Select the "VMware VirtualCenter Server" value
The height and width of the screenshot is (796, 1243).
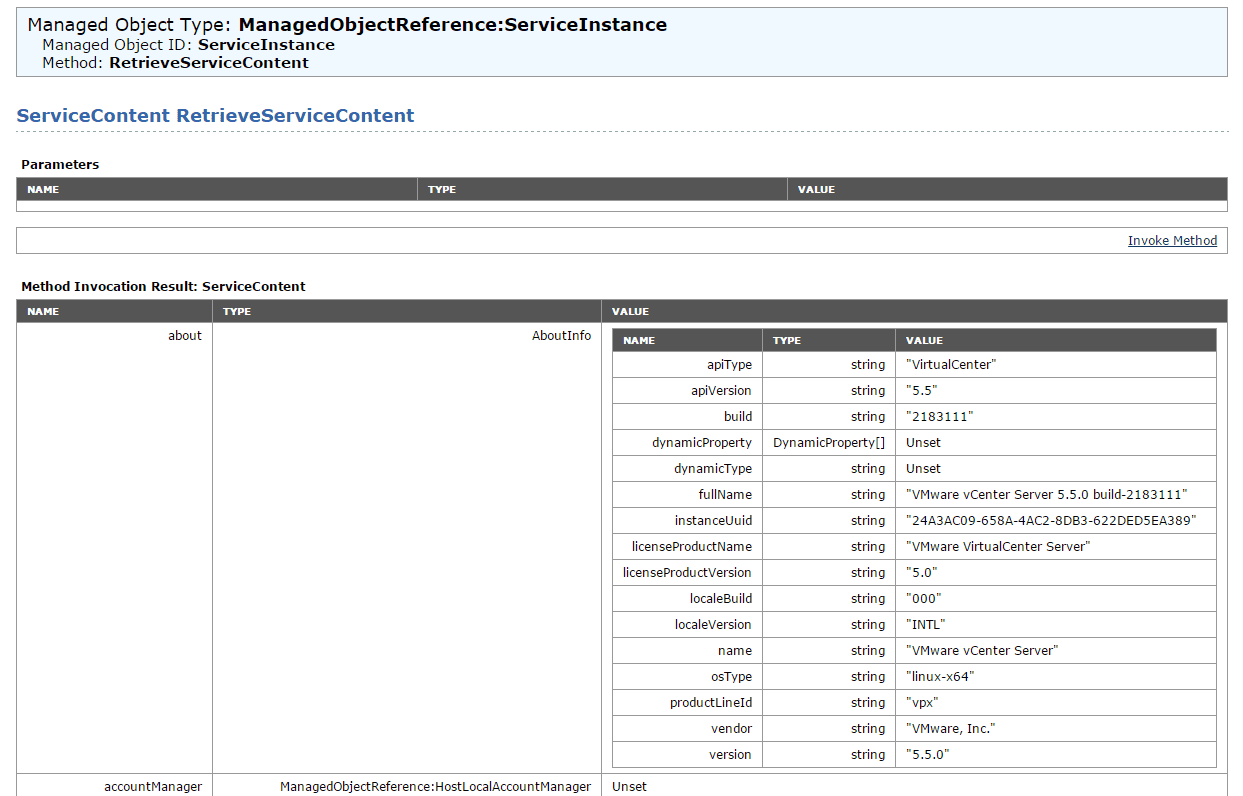click(x=997, y=547)
